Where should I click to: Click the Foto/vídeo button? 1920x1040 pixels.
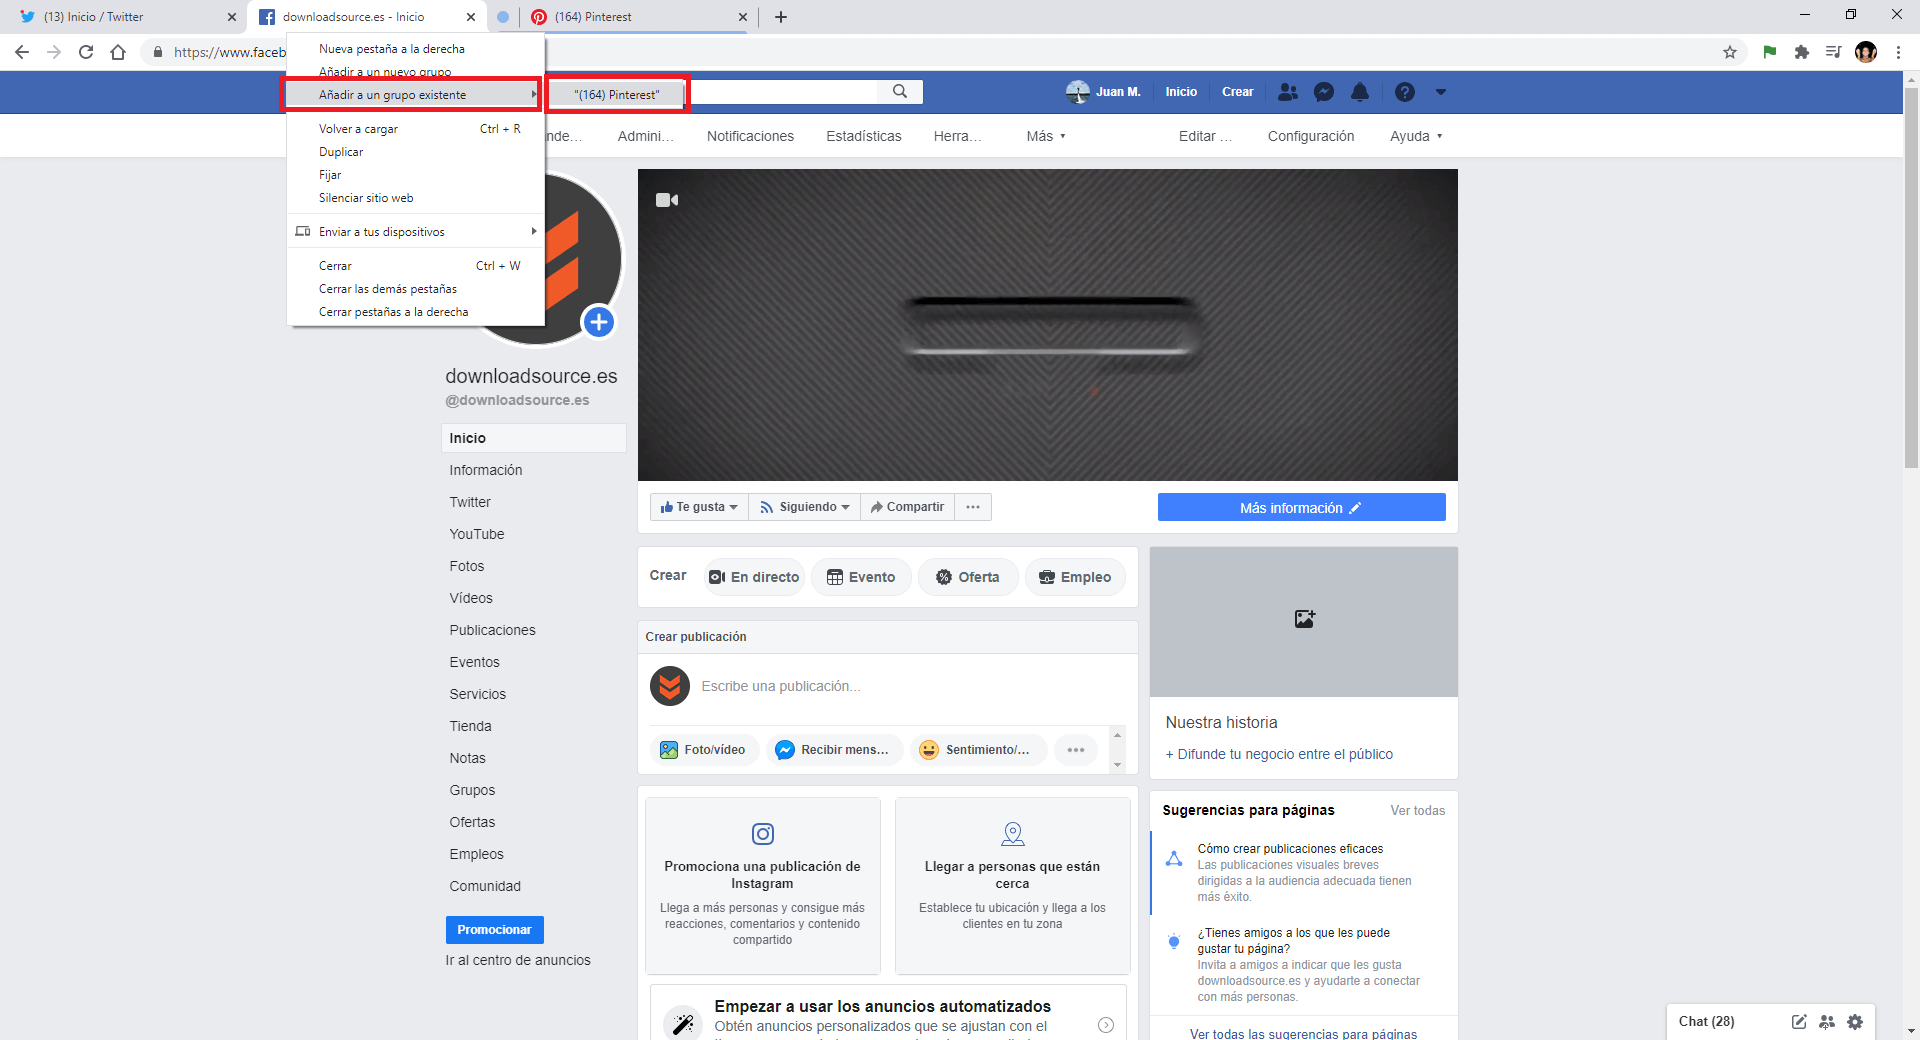point(705,750)
